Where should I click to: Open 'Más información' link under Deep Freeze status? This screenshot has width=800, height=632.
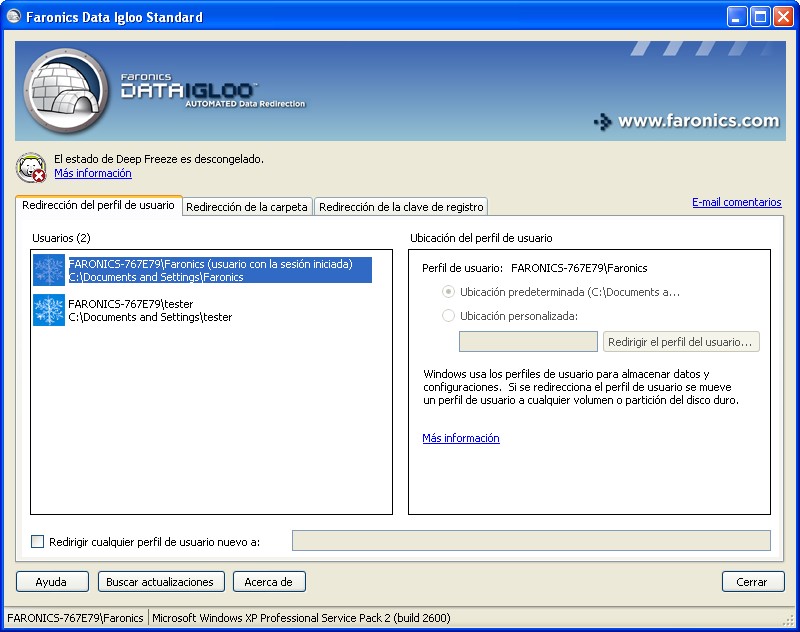tap(93, 173)
